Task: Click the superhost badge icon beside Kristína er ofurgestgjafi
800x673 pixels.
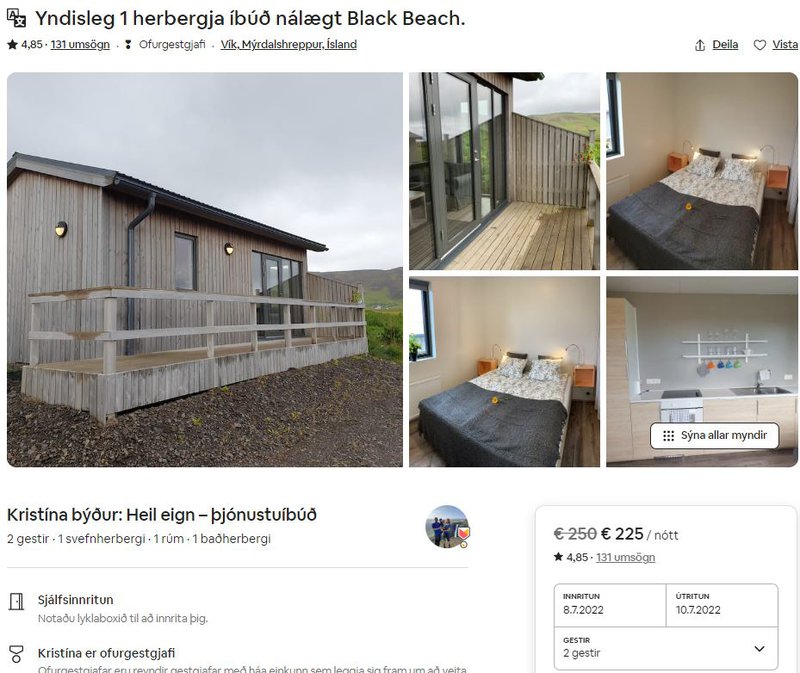Action: (16, 654)
